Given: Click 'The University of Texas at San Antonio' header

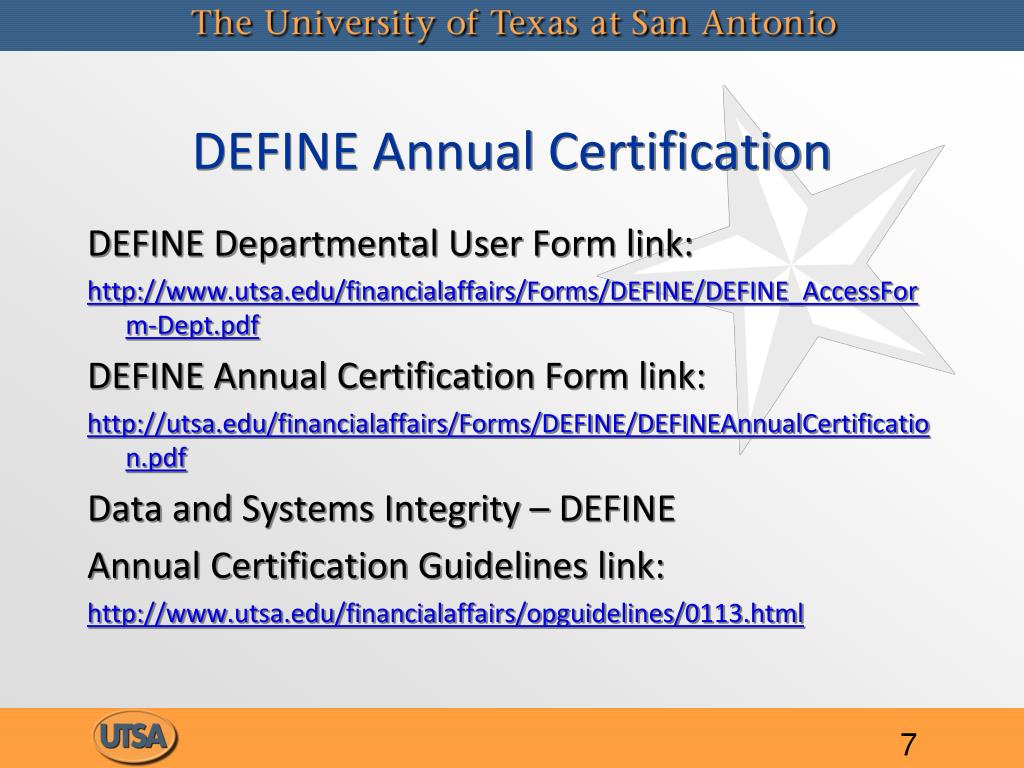Looking at the screenshot, I should (x=514, y=24).
